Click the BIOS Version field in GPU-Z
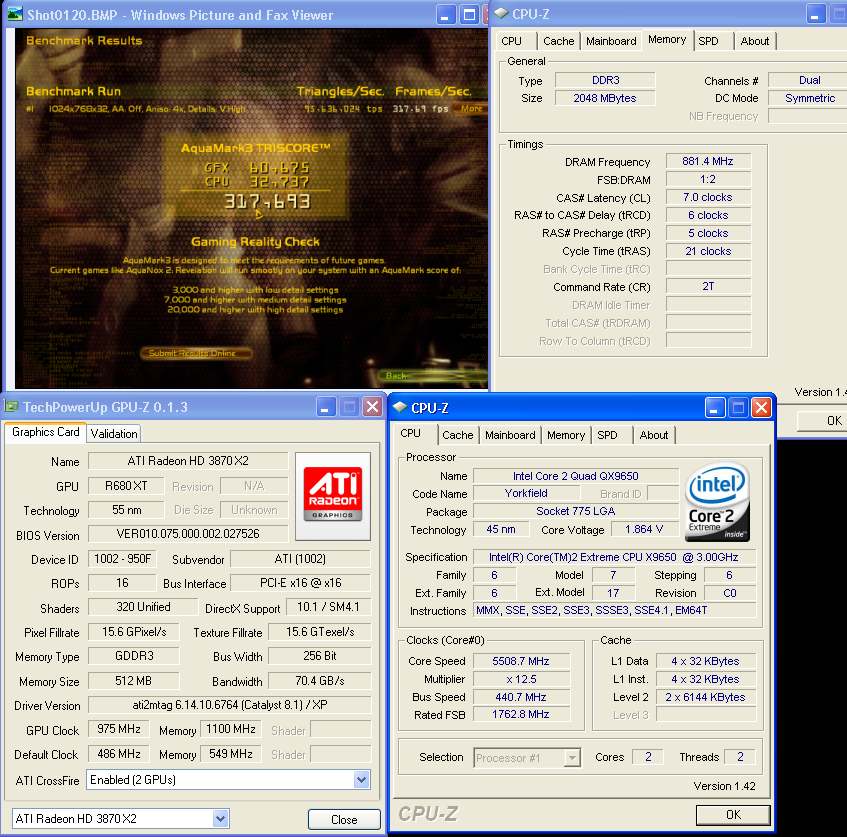Screen dimensions: 847x837 pos(188,534)
